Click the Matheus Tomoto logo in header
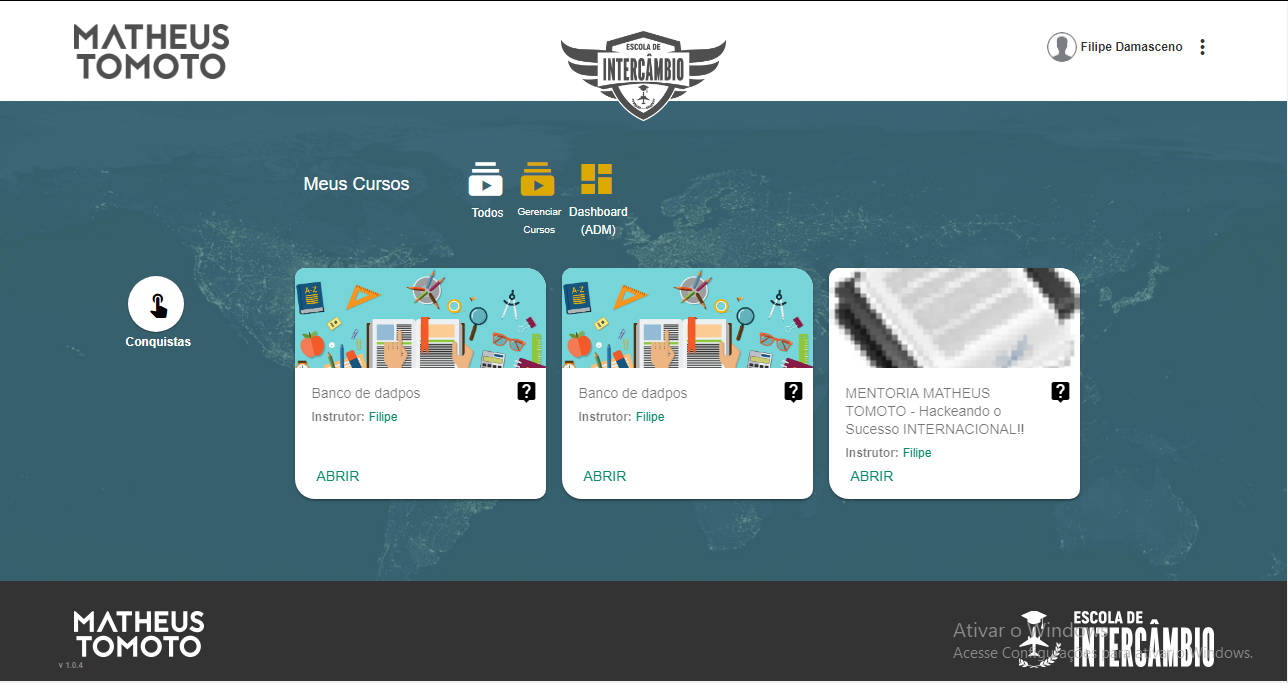1288x683 pixels. click(151, 51)
